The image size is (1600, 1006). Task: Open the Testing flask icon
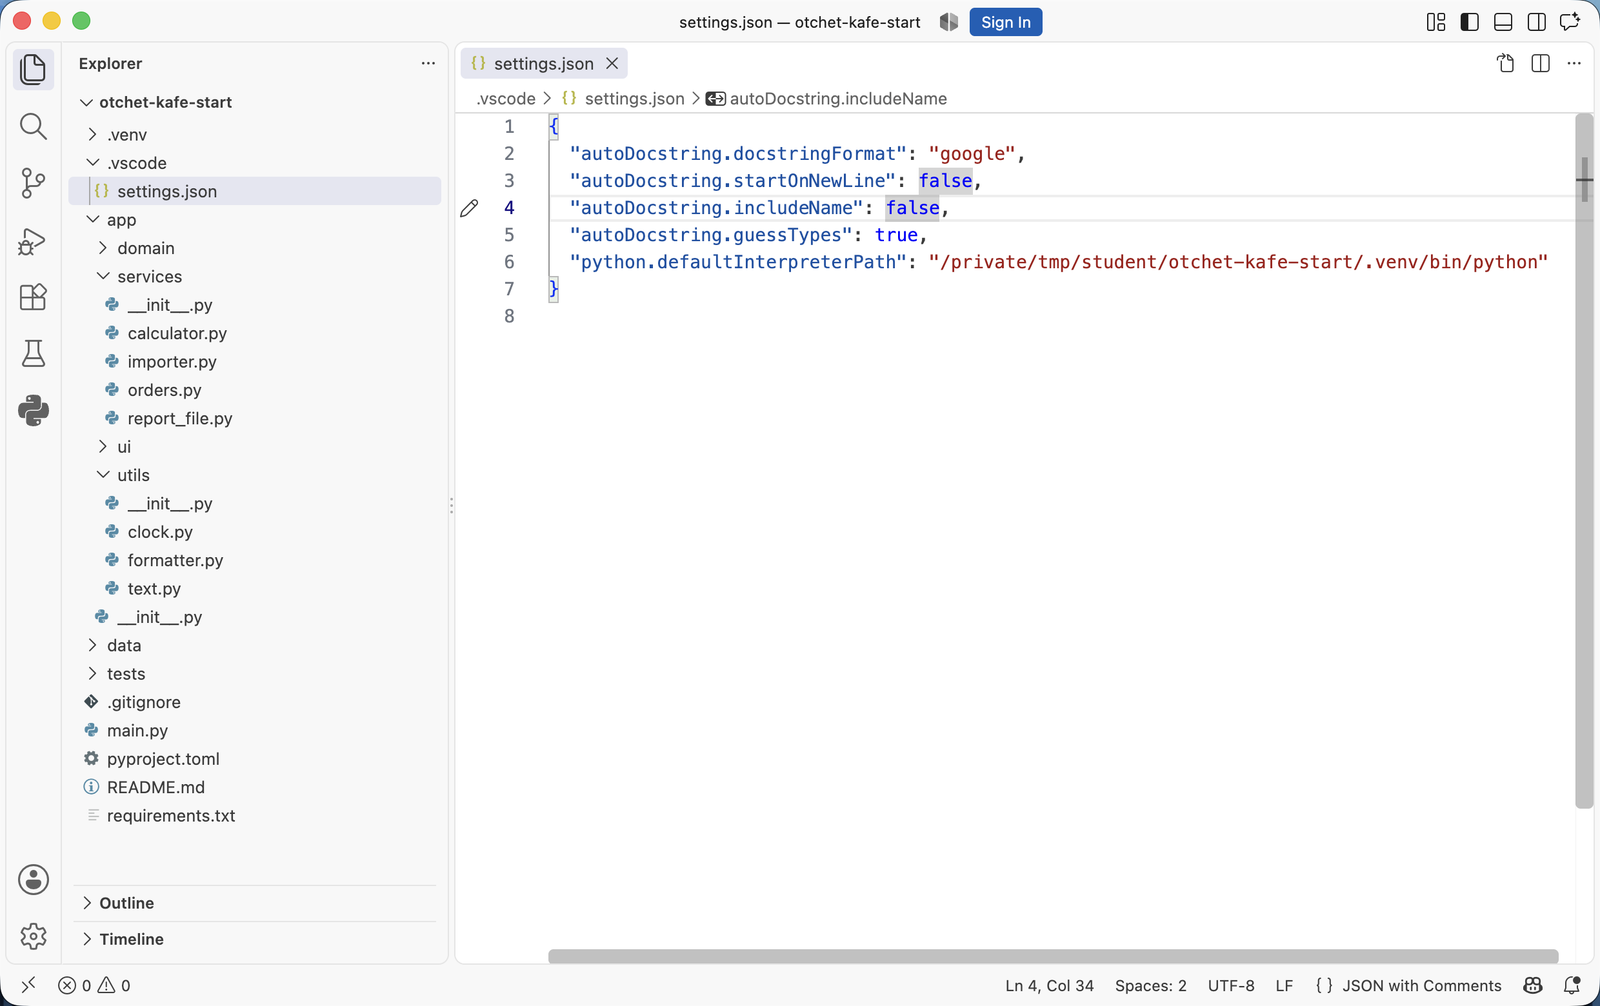click(33, 353)
